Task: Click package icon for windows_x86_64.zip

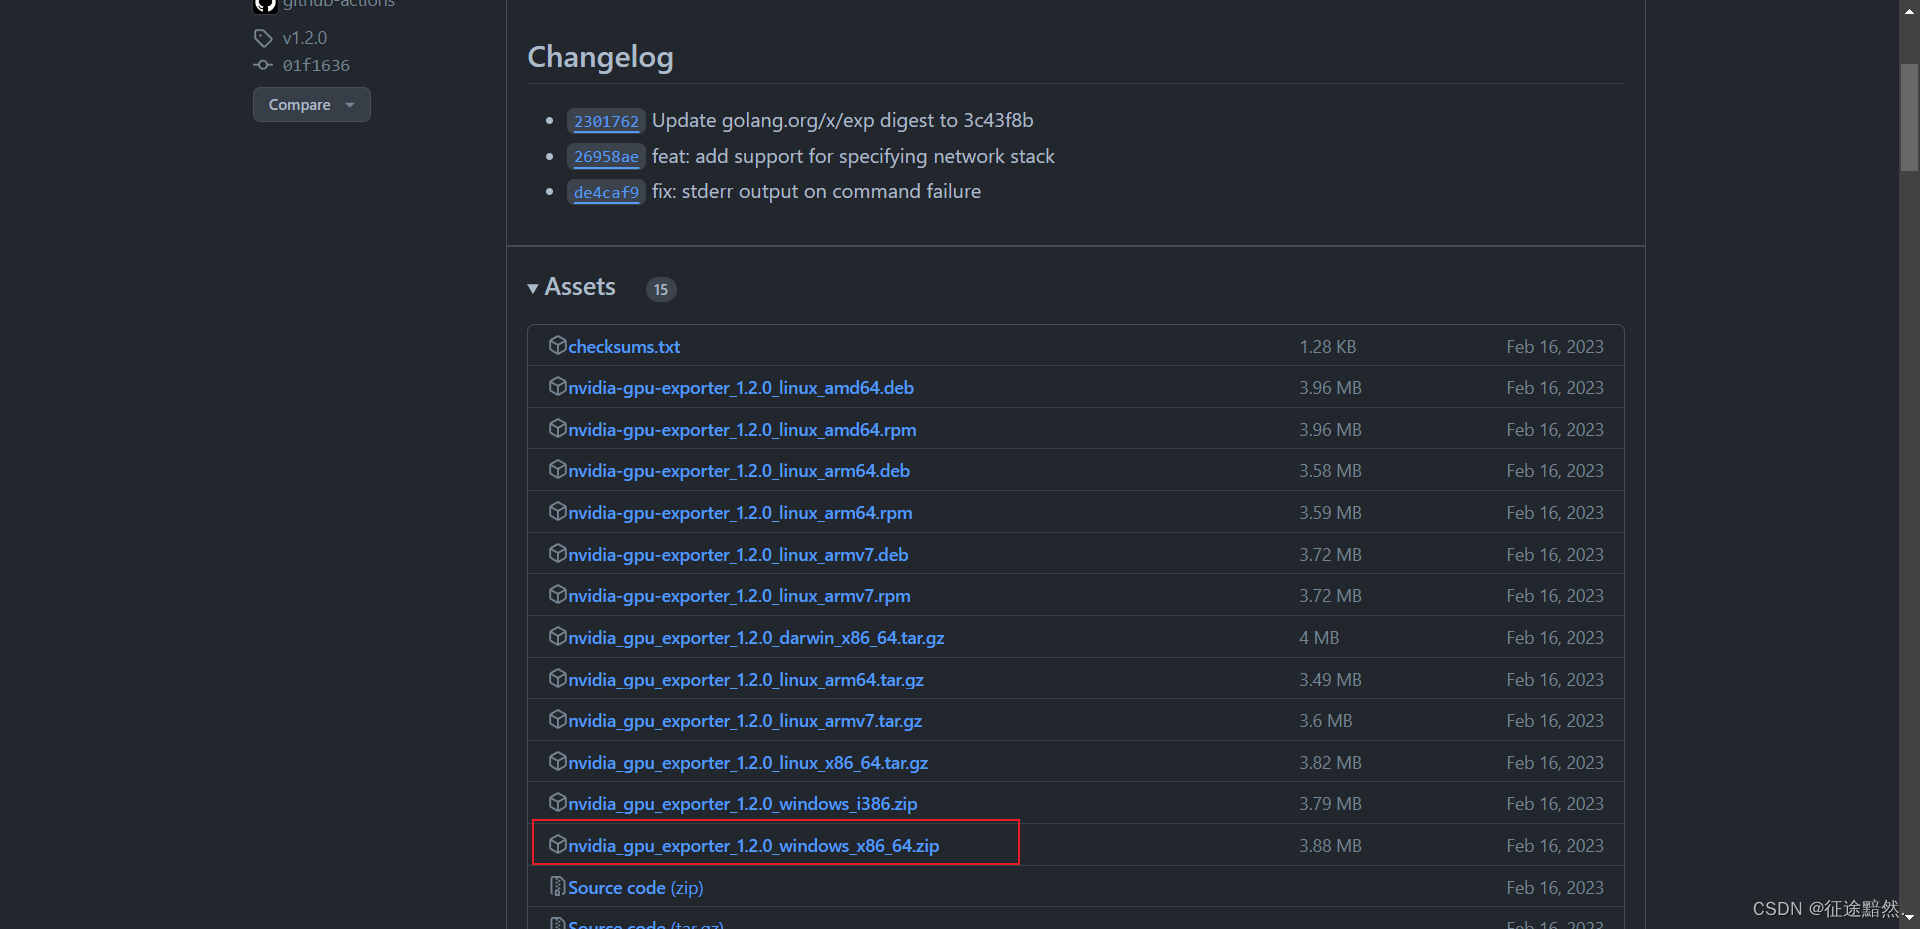Action: (x=558, y=844)
